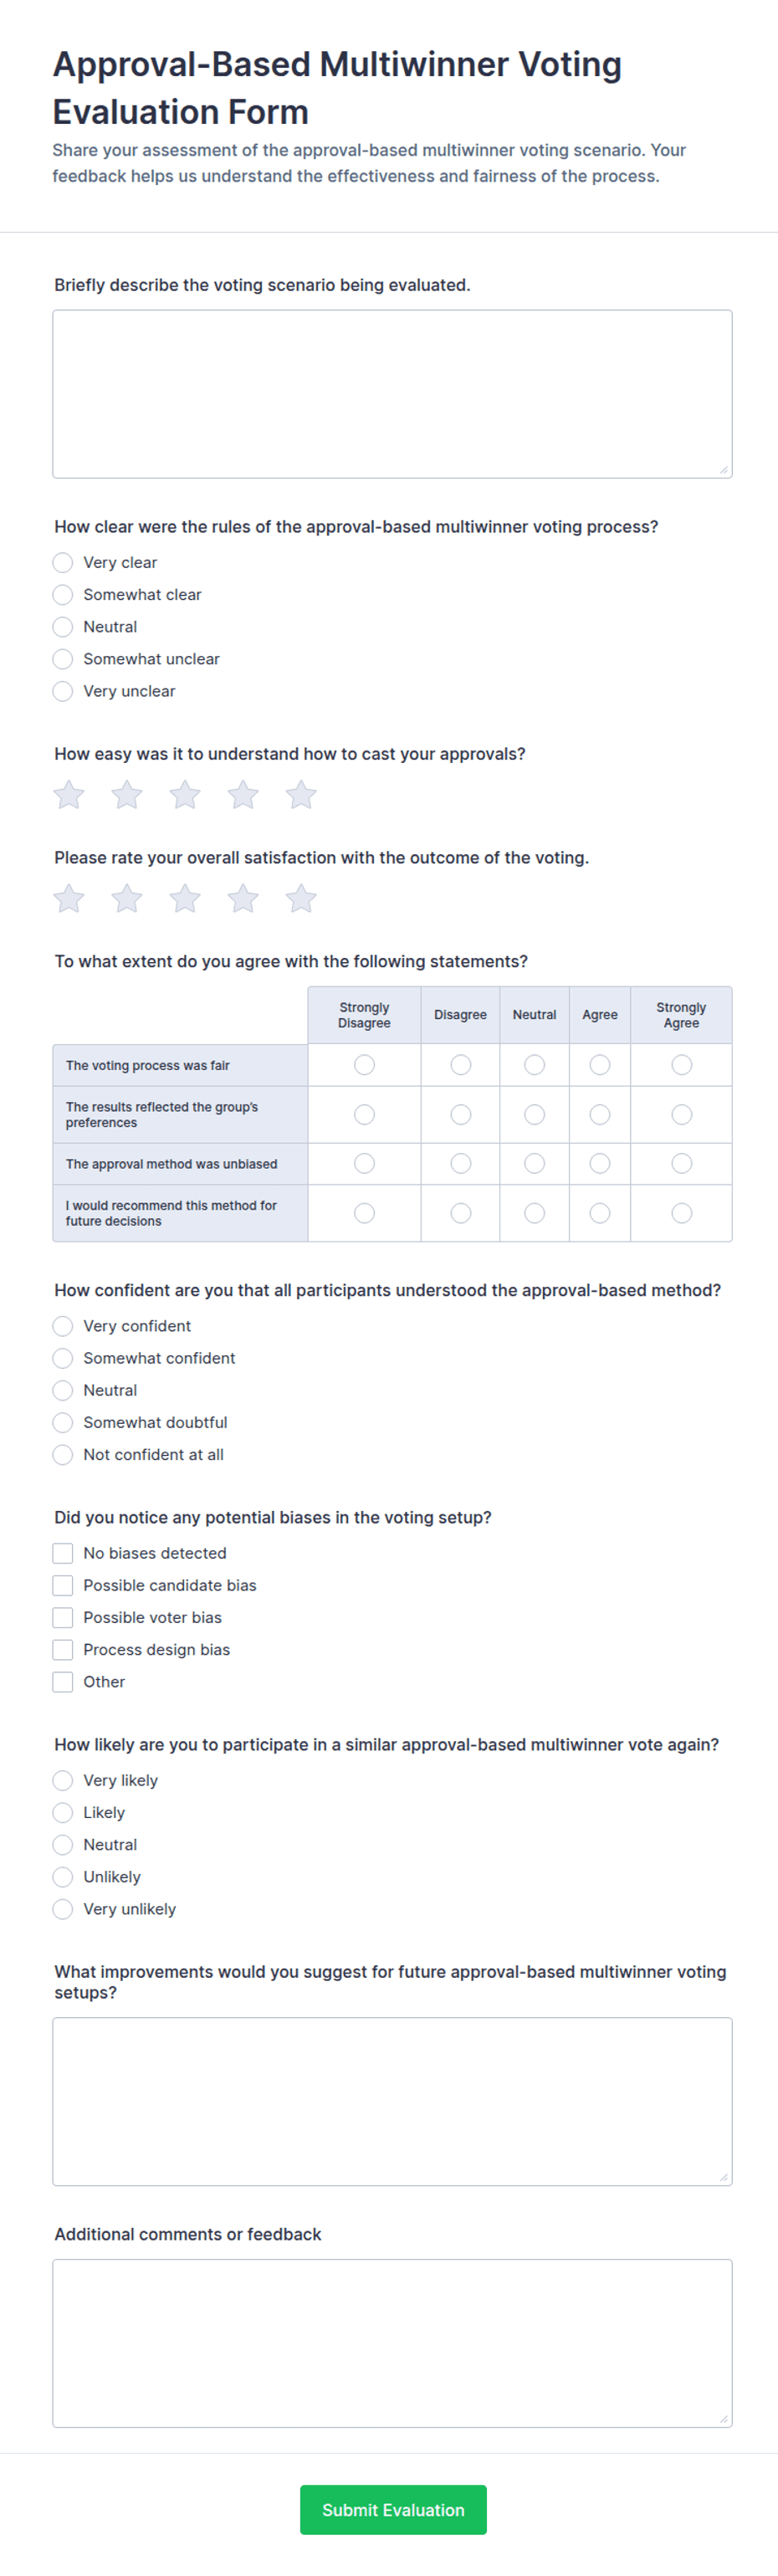The width and height of the screenshot is (778, 2576).
Task: Rate overall satisfaction two stars
Action: (127, 899)
